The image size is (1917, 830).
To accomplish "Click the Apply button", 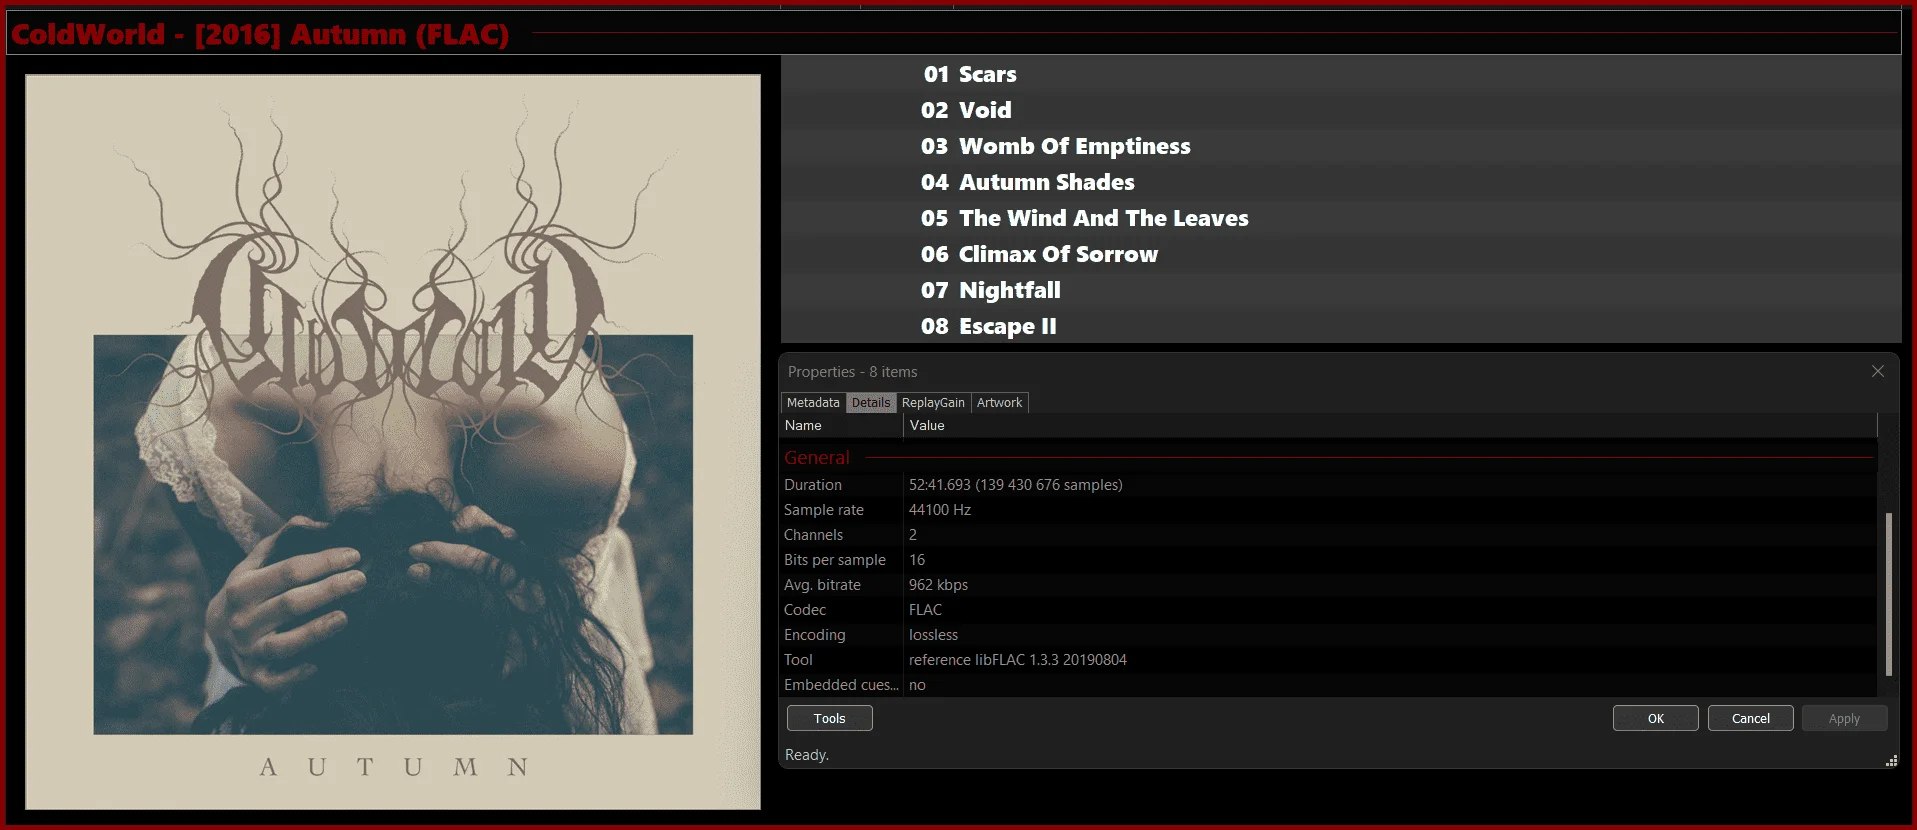I will [x=1845, y=718].
